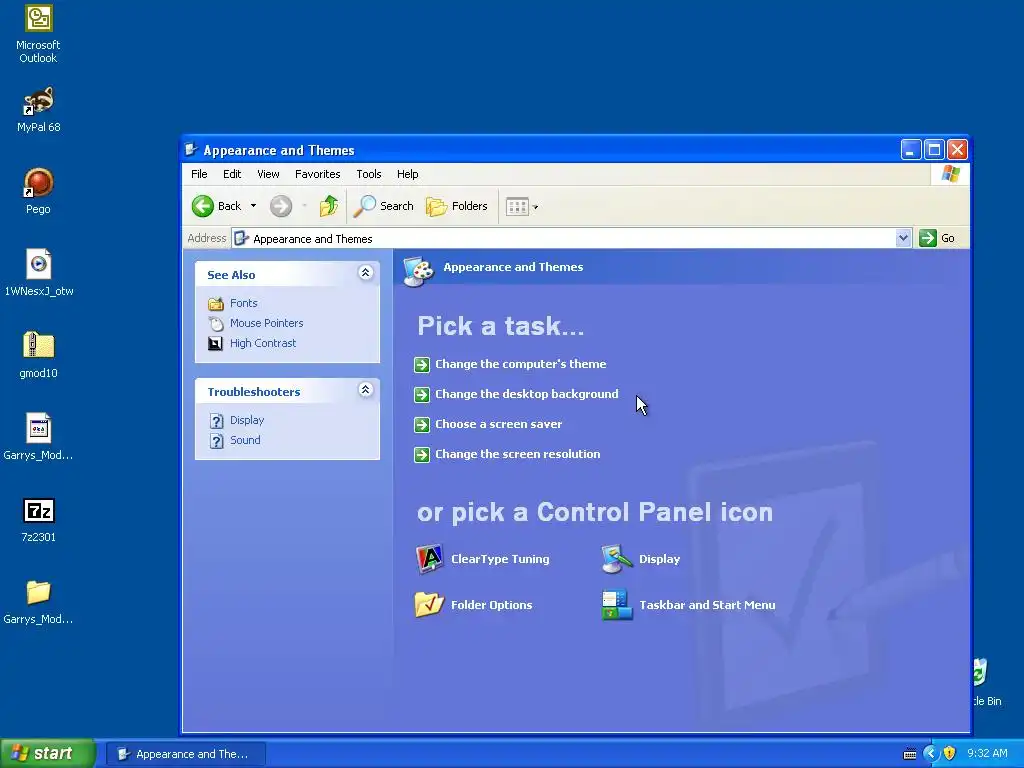This screenshot has height=768, width=1024.
Task: Collapse the See Also panel
Action: (366, 273)
